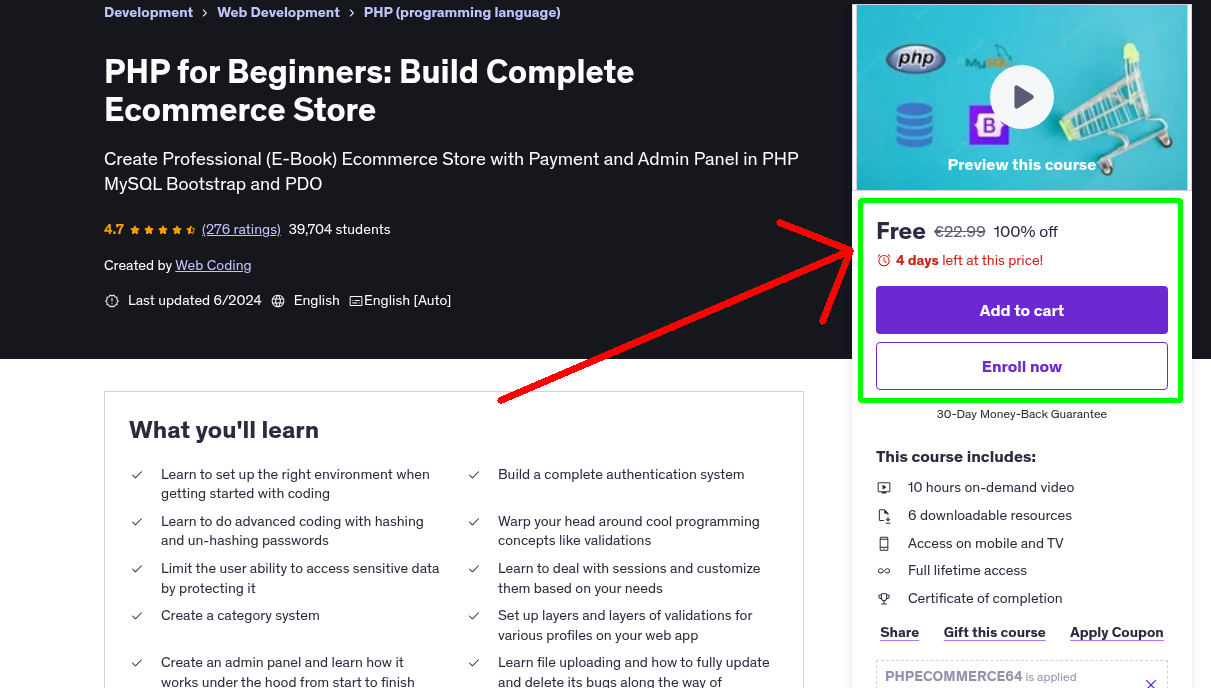Open the PHP (programming language) breadcrumb
Viewport: 1211px width, 688px height.
click(462, 13)
